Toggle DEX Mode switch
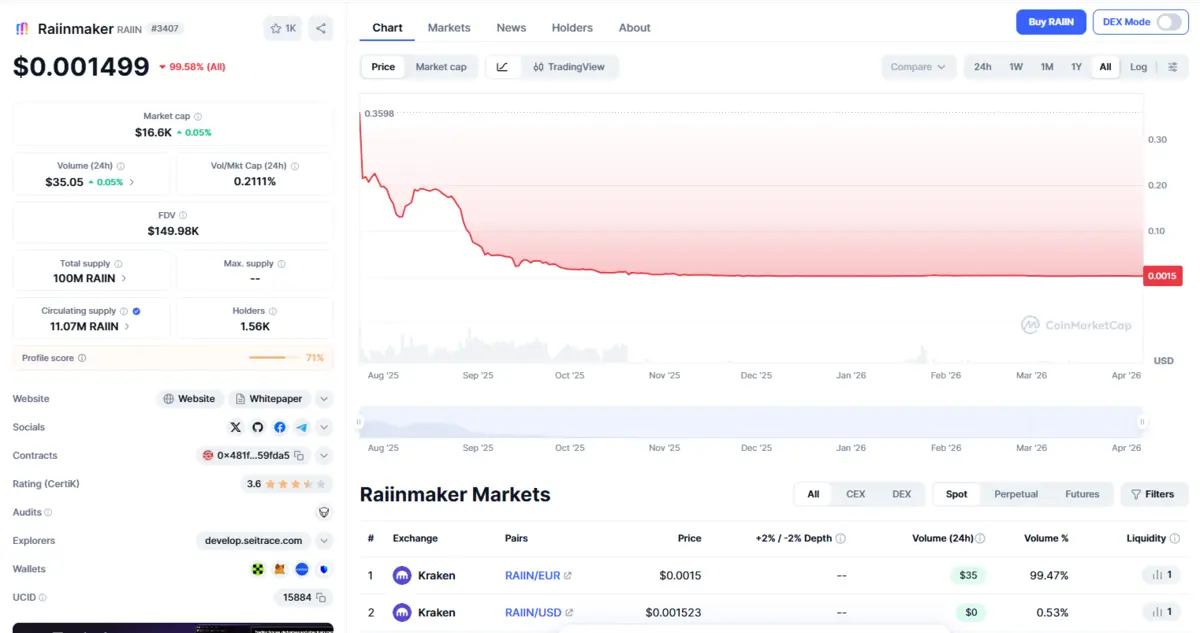The width and height of the screenshot is (1200, 633). (1168, 22)
